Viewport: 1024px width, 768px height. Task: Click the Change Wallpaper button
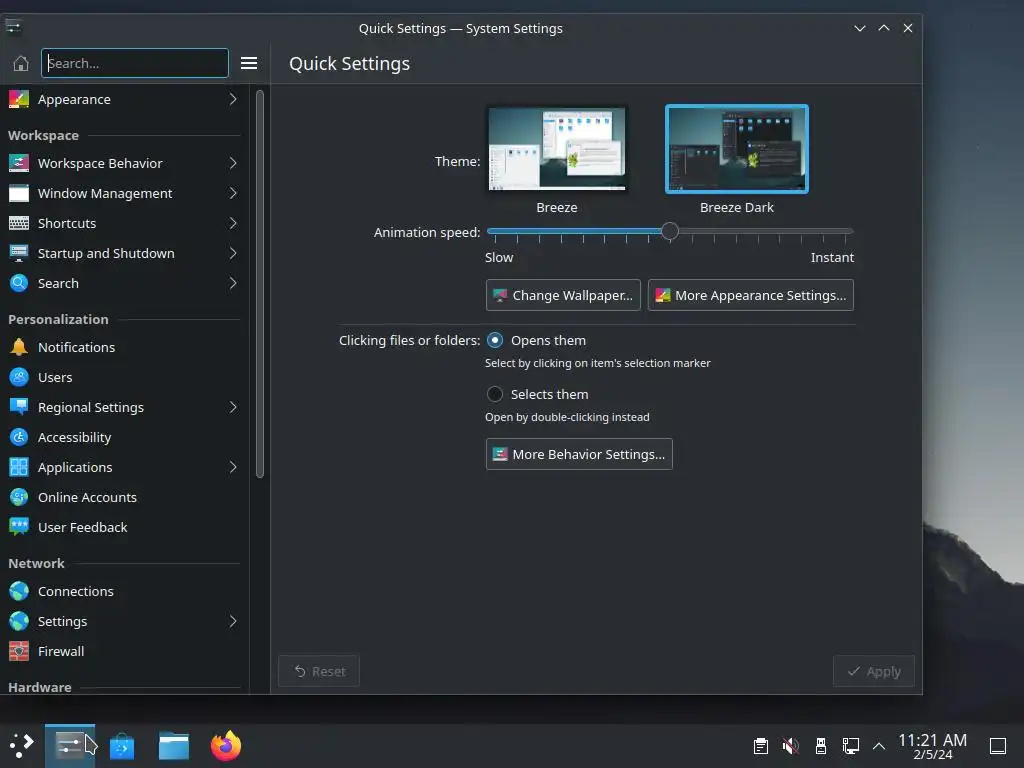563,295
